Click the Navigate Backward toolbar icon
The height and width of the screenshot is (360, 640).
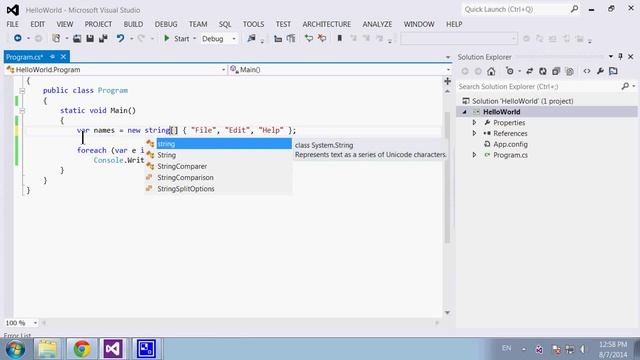[x=18, y=38]
